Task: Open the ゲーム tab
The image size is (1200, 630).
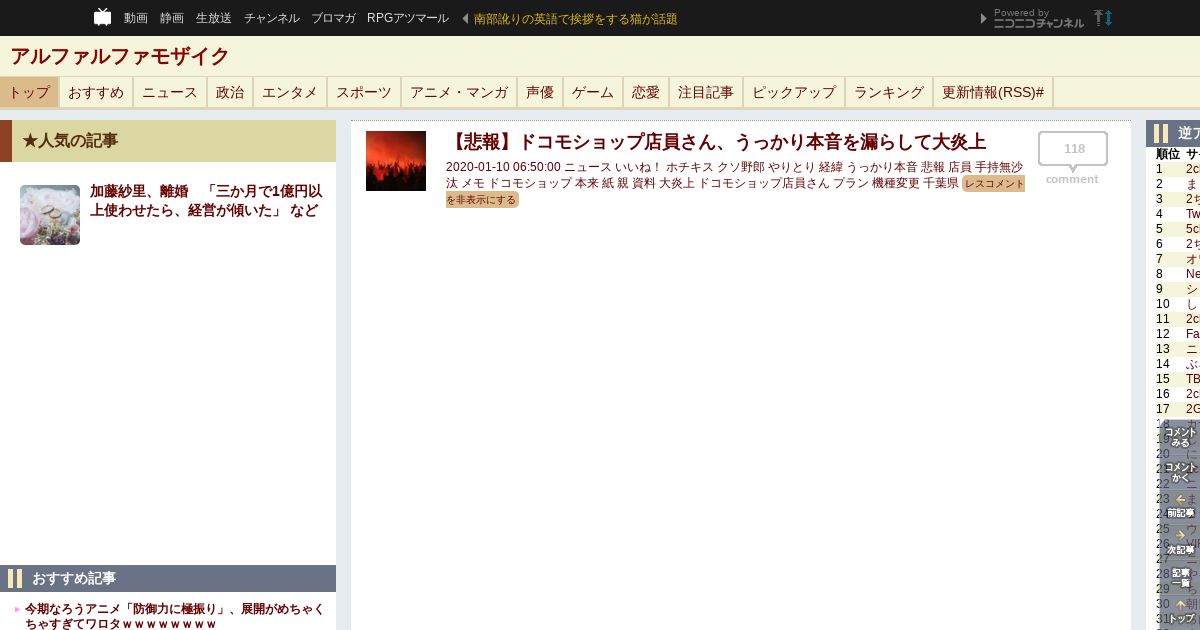Action: 593,92
